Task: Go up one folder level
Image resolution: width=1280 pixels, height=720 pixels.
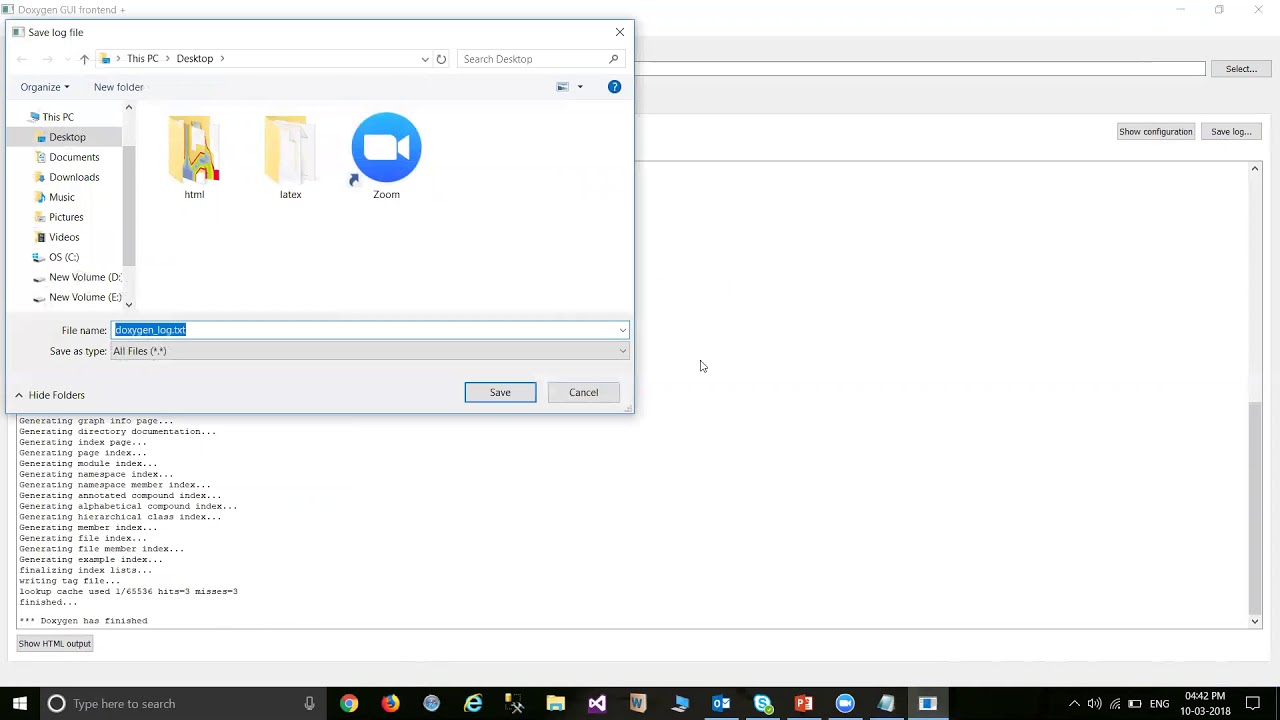Action: click(x=84, y=59)
